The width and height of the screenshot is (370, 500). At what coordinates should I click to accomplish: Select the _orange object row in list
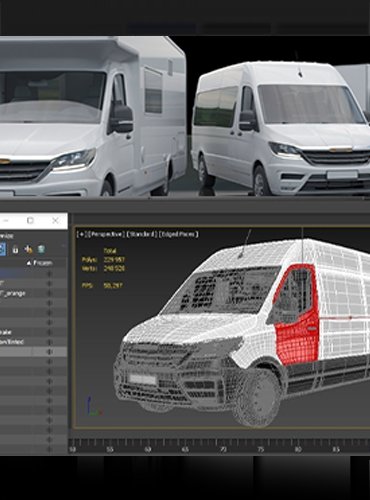[x=33, y=293]
